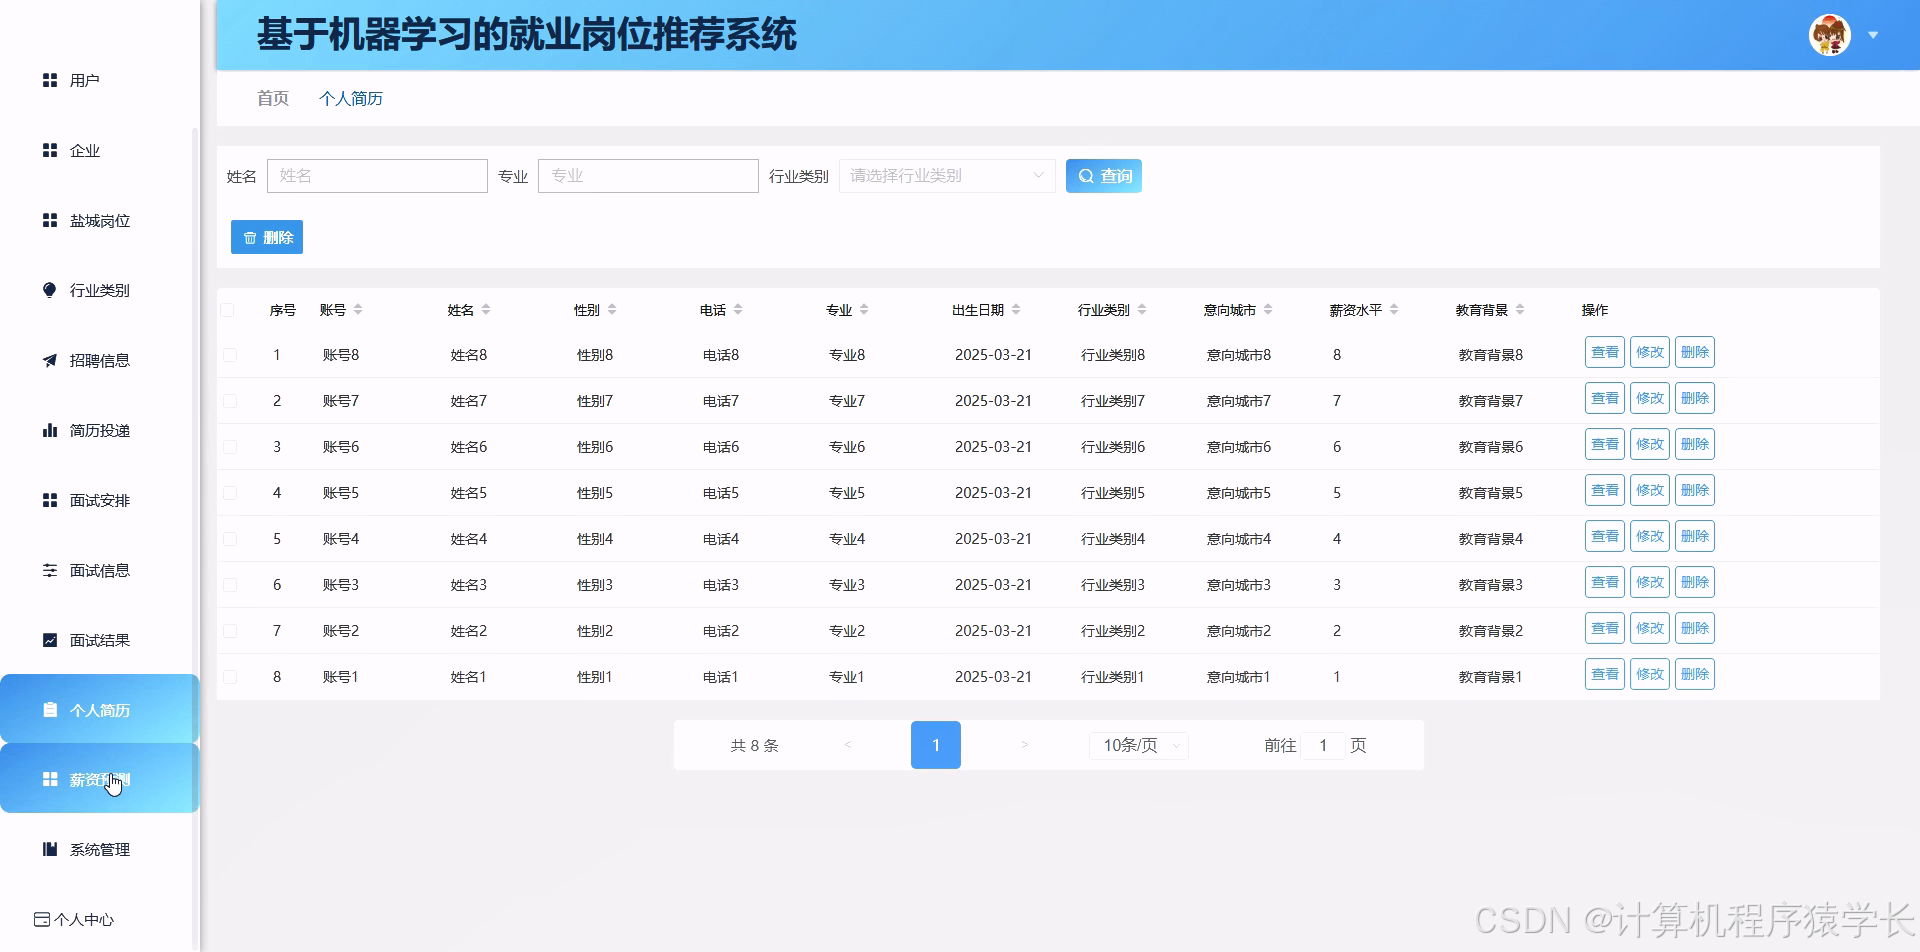Image resolution: width=1920 pixels, height=952 pixels.
Task: Click the 查询 search button
Action: (1103, 175)
